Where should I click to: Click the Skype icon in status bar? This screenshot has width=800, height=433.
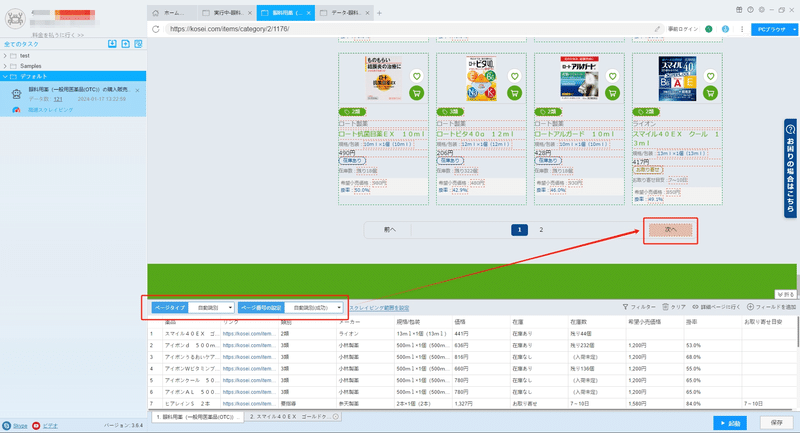point(6,426)
